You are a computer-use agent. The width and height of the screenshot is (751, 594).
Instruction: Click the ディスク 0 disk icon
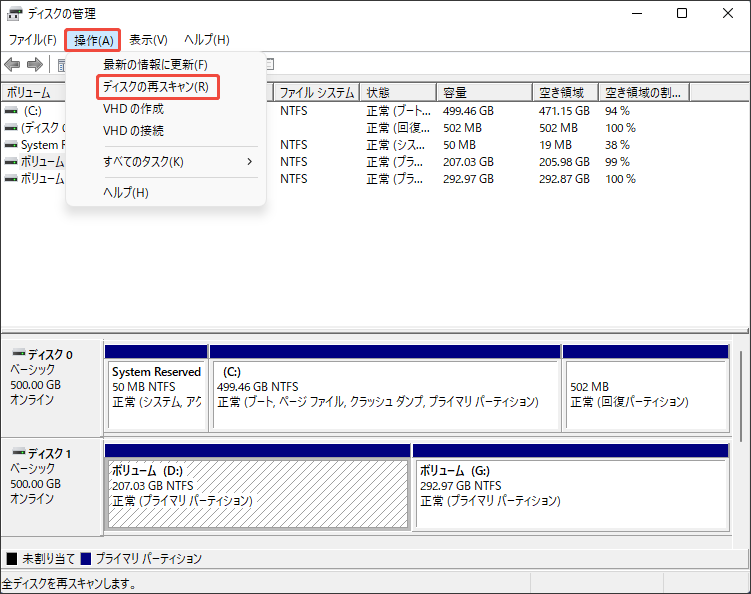pos(19,353)
